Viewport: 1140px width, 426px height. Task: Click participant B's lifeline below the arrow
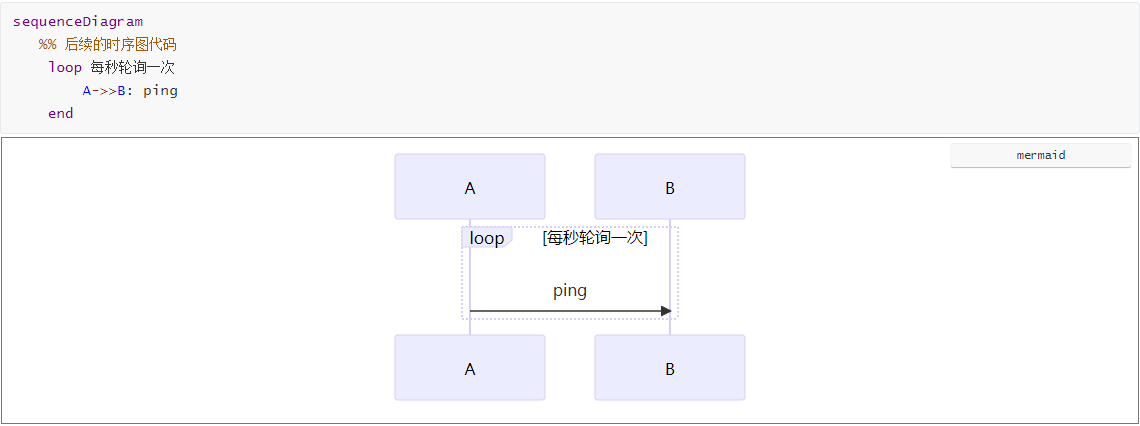670,326
